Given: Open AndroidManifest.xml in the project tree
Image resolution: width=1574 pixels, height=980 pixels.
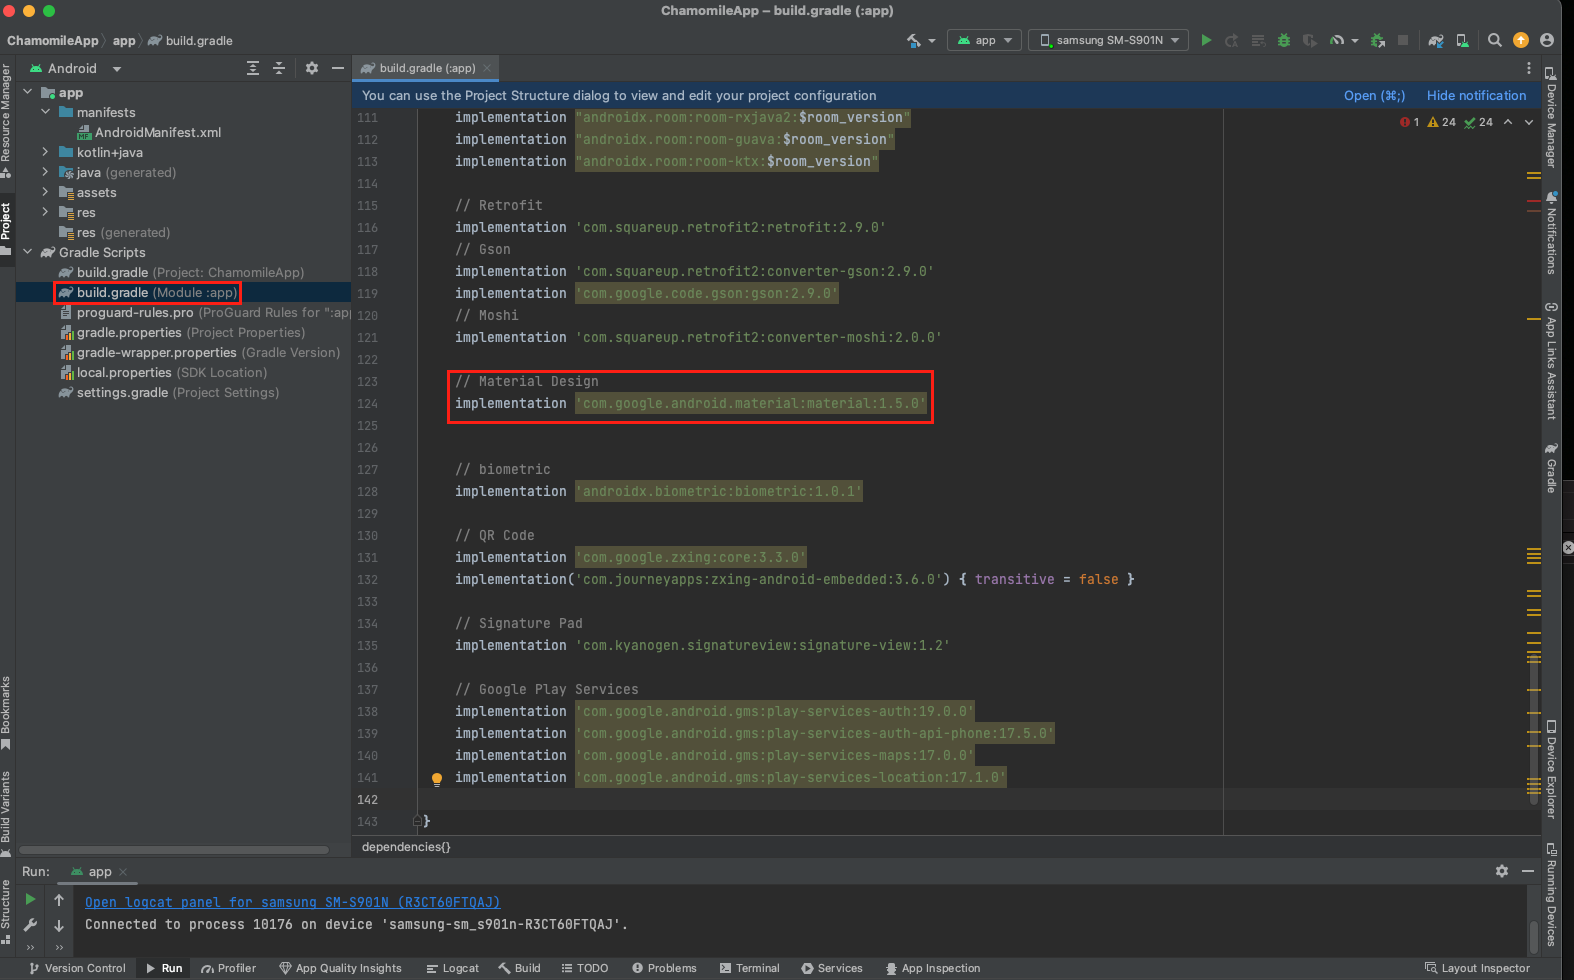Looking at the screenshot, I should tap(149, 132).
